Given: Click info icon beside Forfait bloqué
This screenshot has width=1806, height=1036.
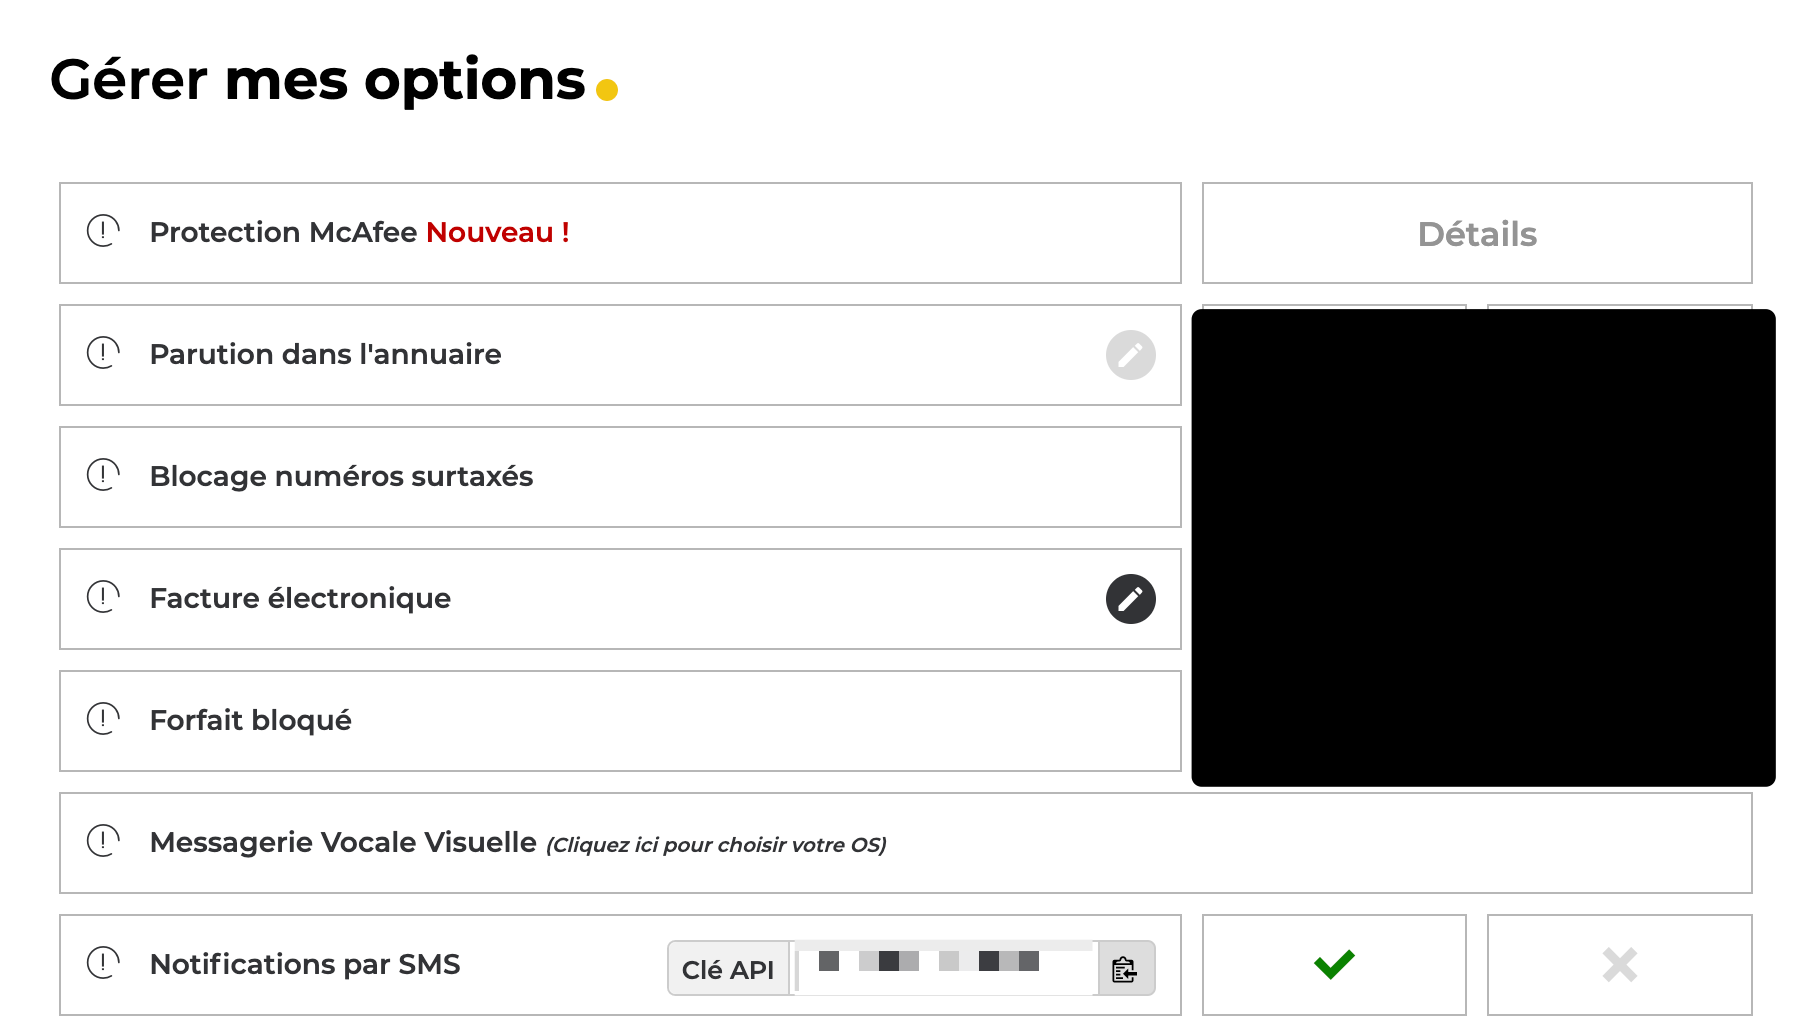Looking at the screenshot, I should [103, 719].
